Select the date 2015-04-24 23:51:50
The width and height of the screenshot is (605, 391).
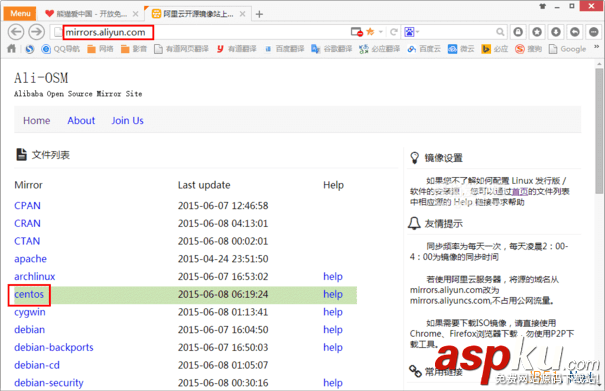(x=223, y=259)
